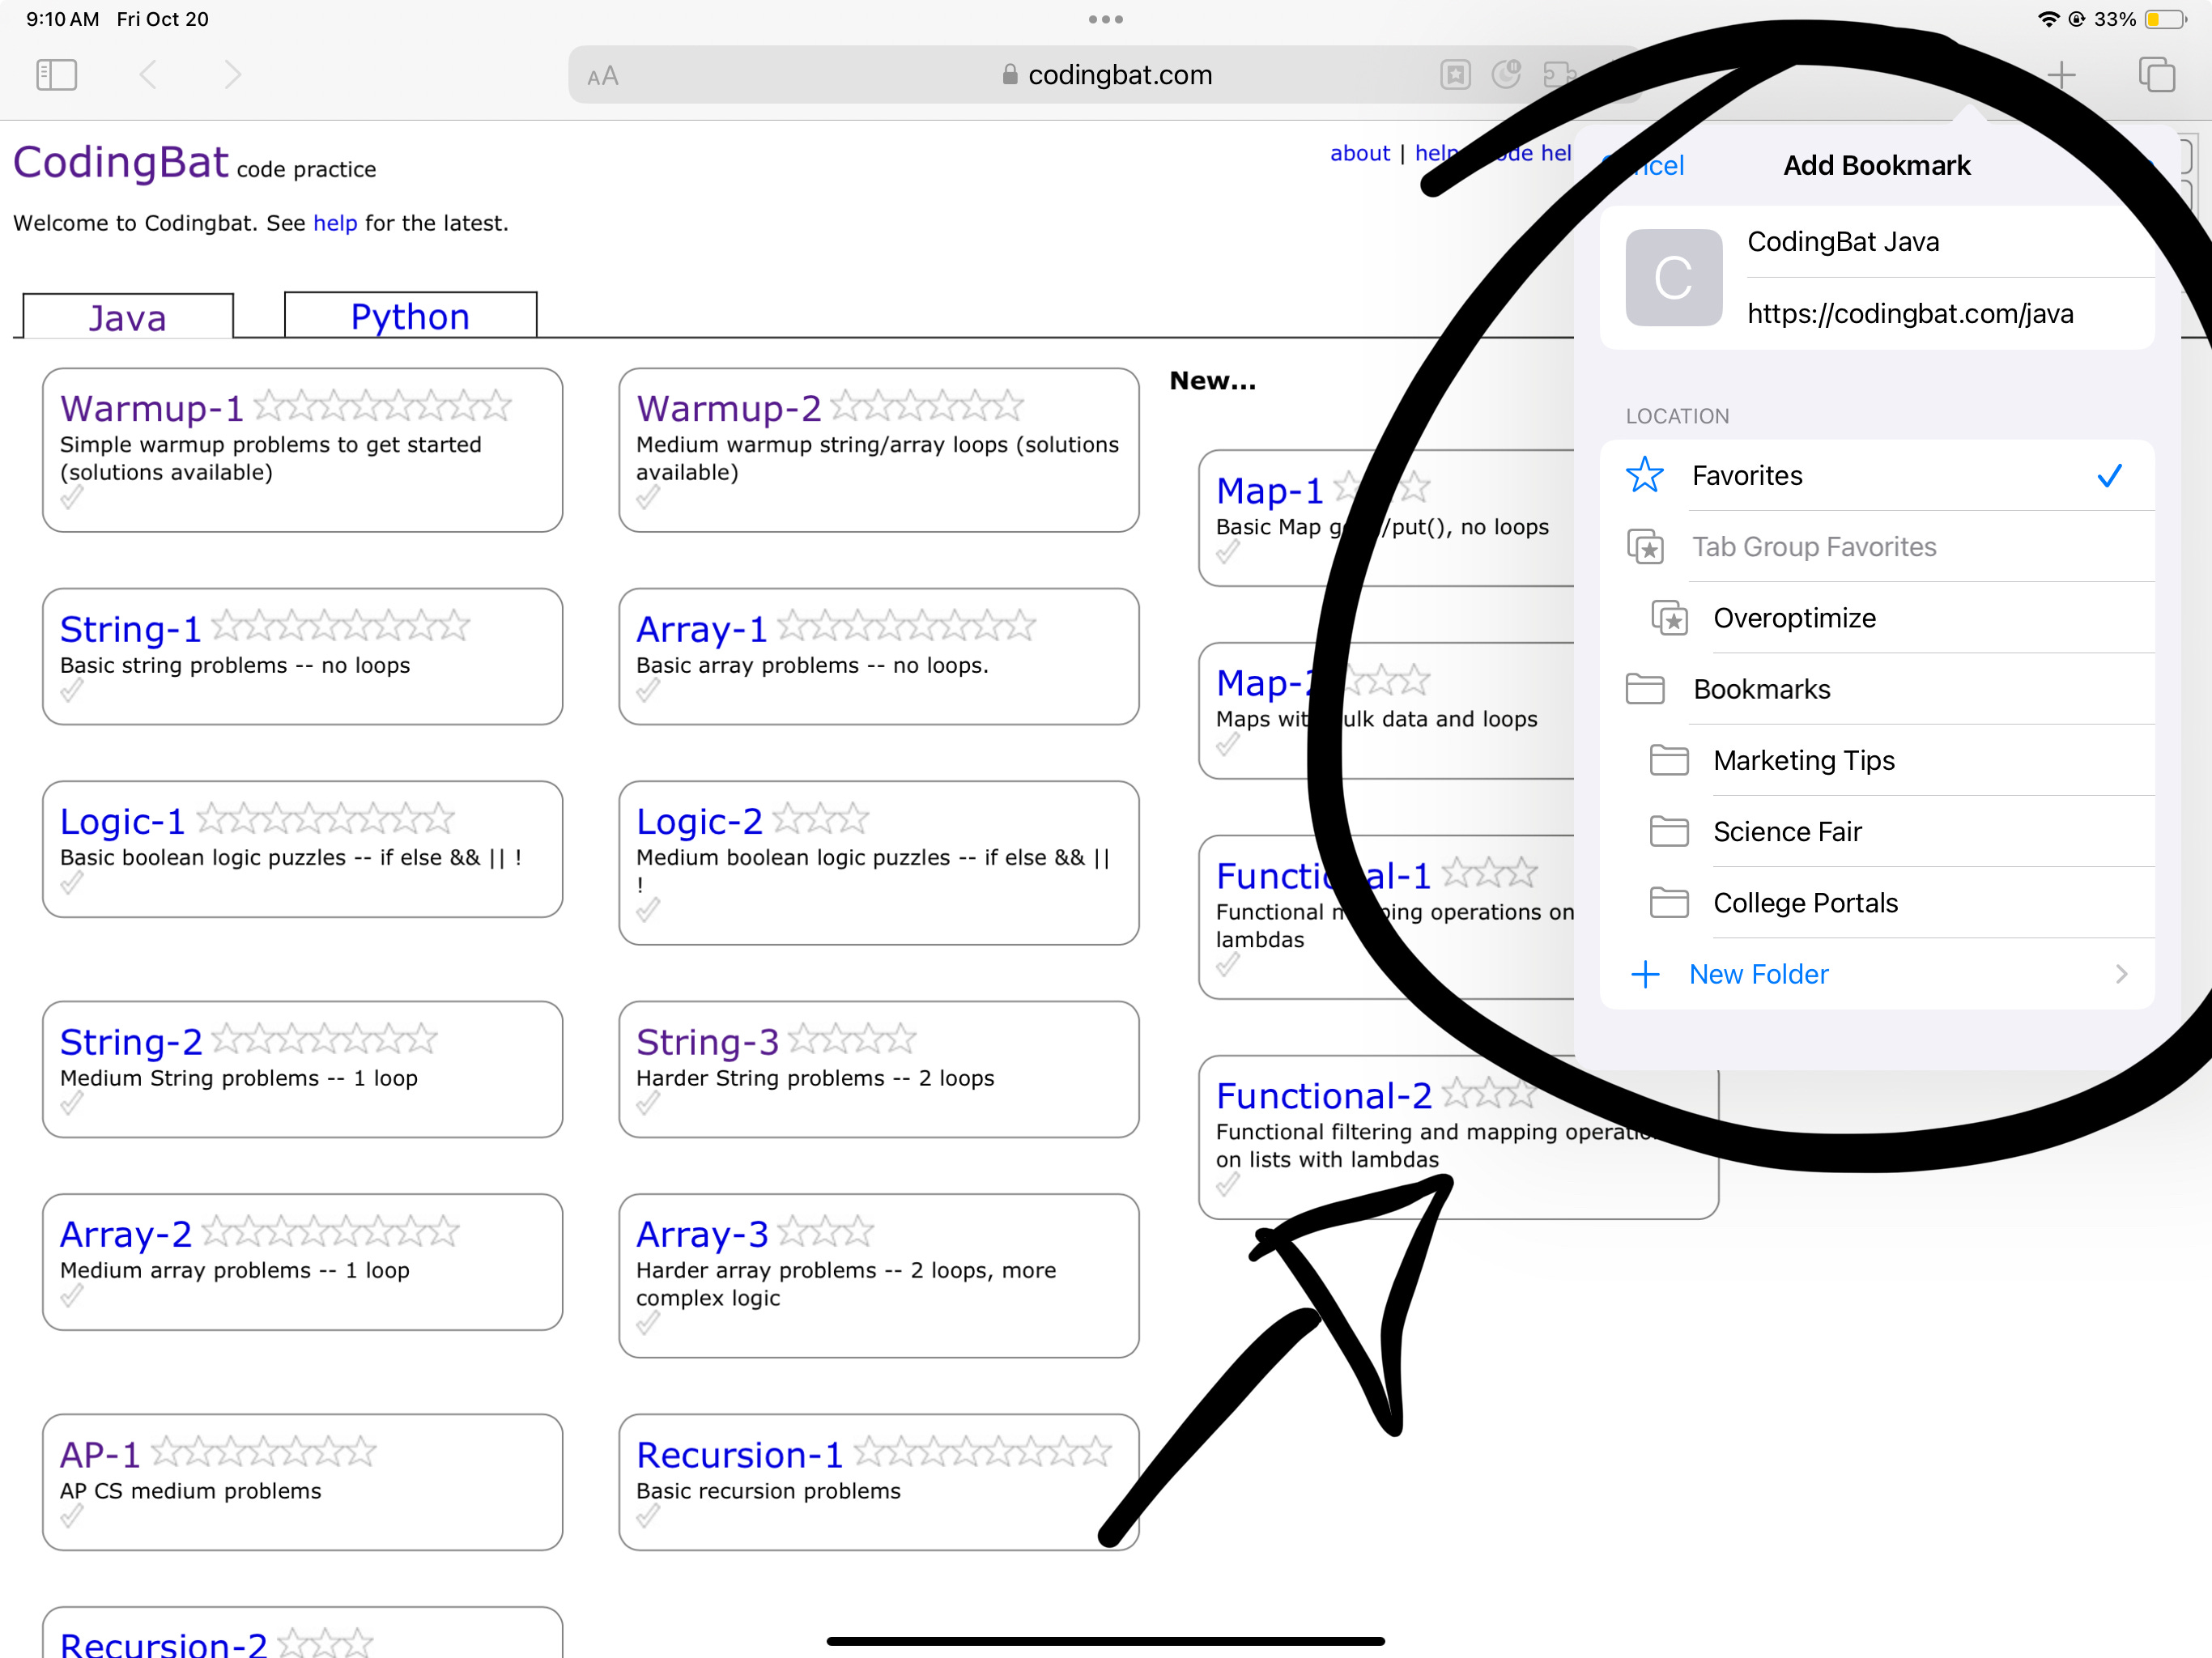2212x1658 pixels.
Task: Open Array-1 problems
Action: tap(702, 629)
